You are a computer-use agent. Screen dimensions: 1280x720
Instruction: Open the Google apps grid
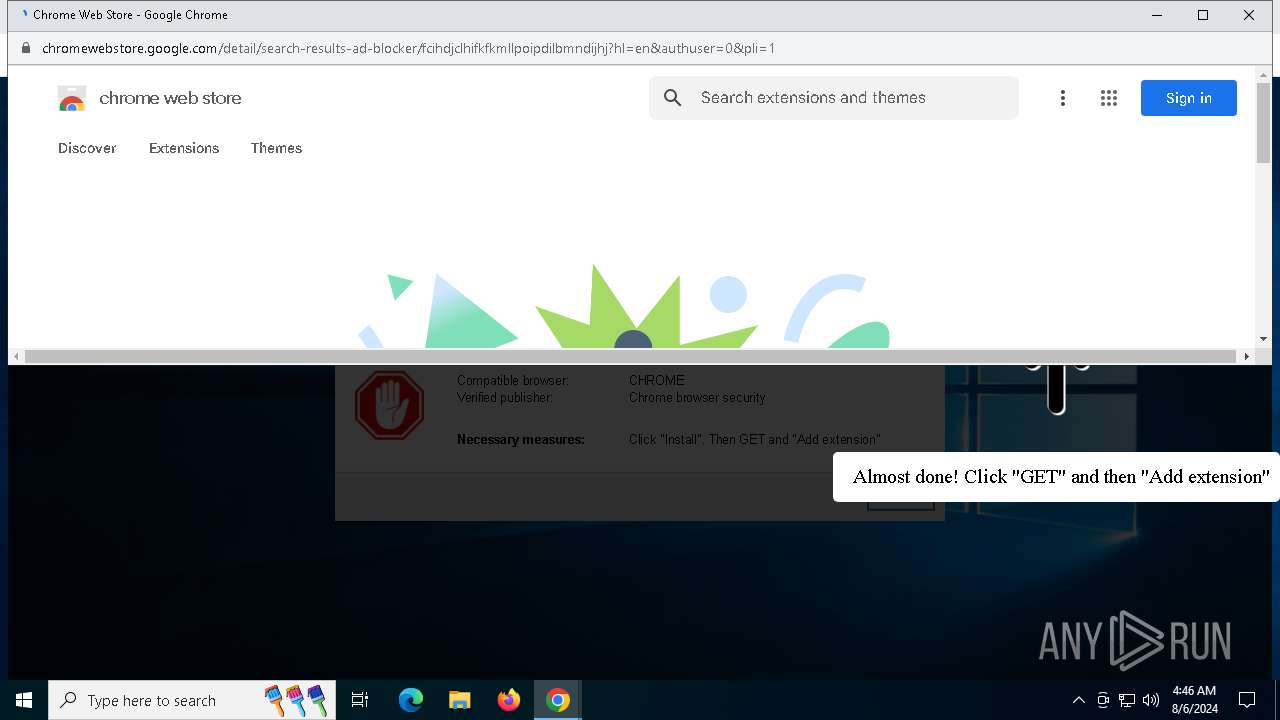click(x=1109, y=98)
